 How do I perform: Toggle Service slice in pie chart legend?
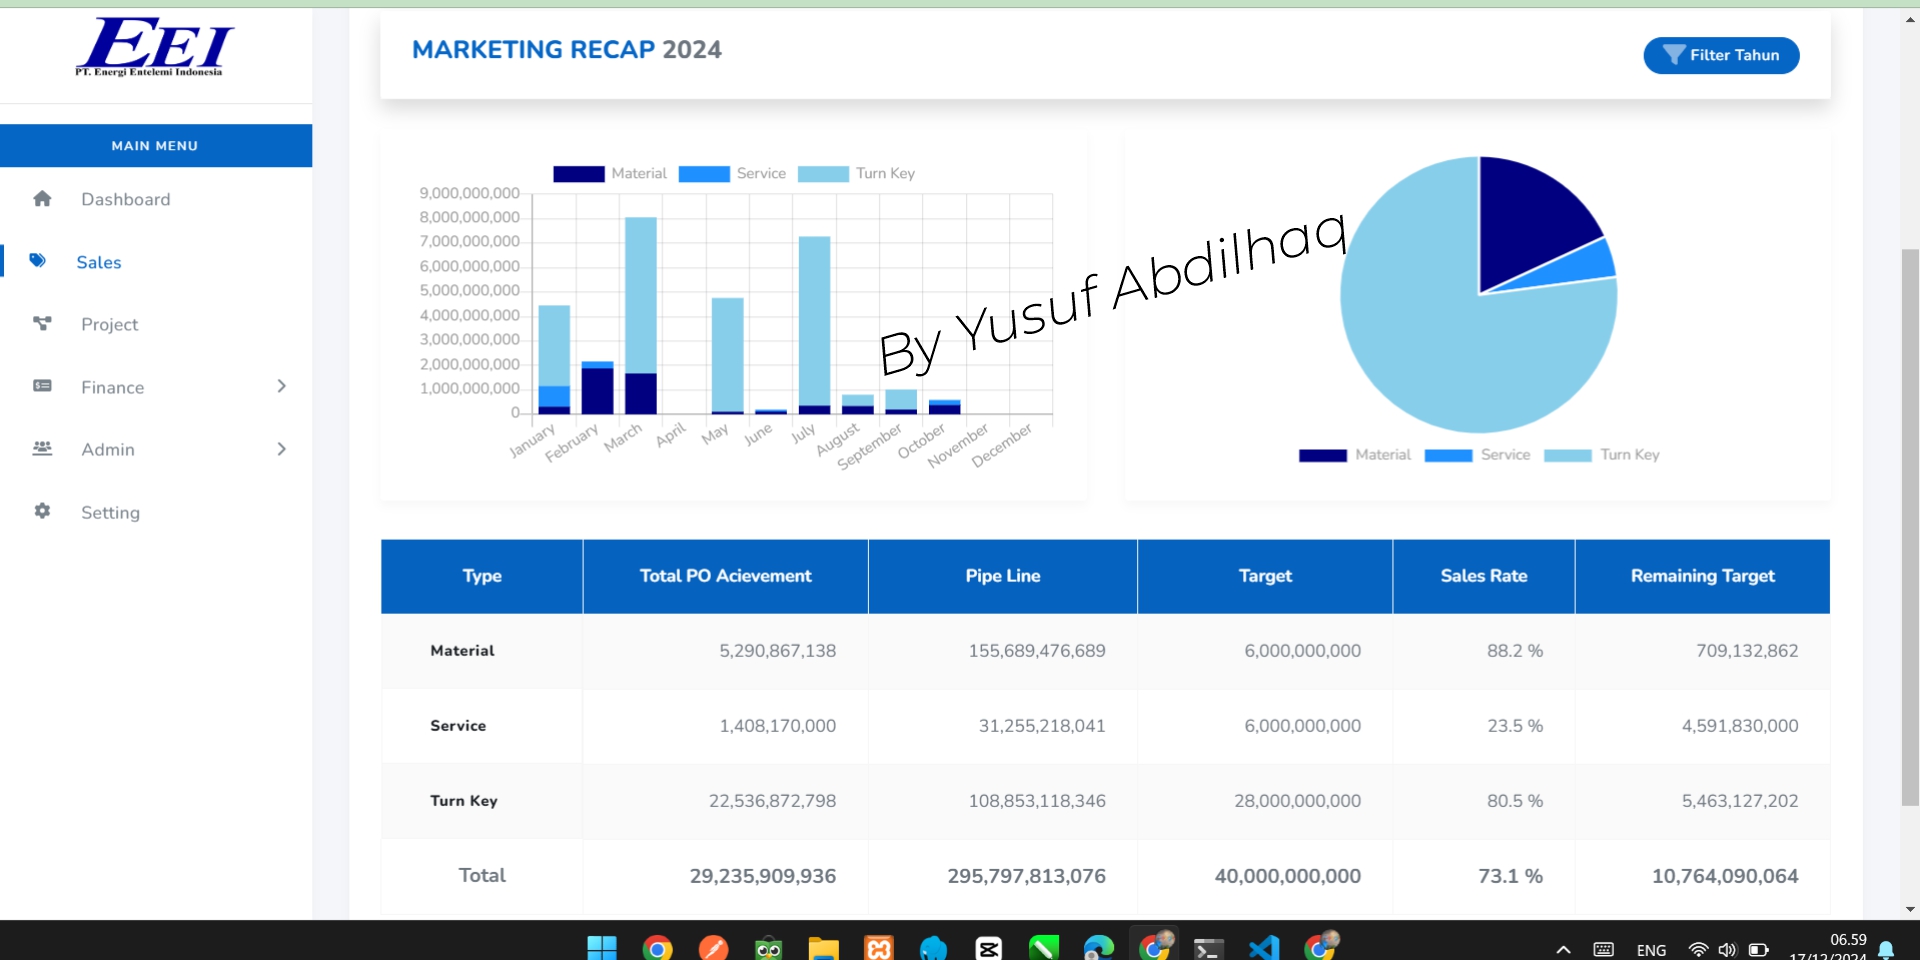click(x=1477, y=455)
